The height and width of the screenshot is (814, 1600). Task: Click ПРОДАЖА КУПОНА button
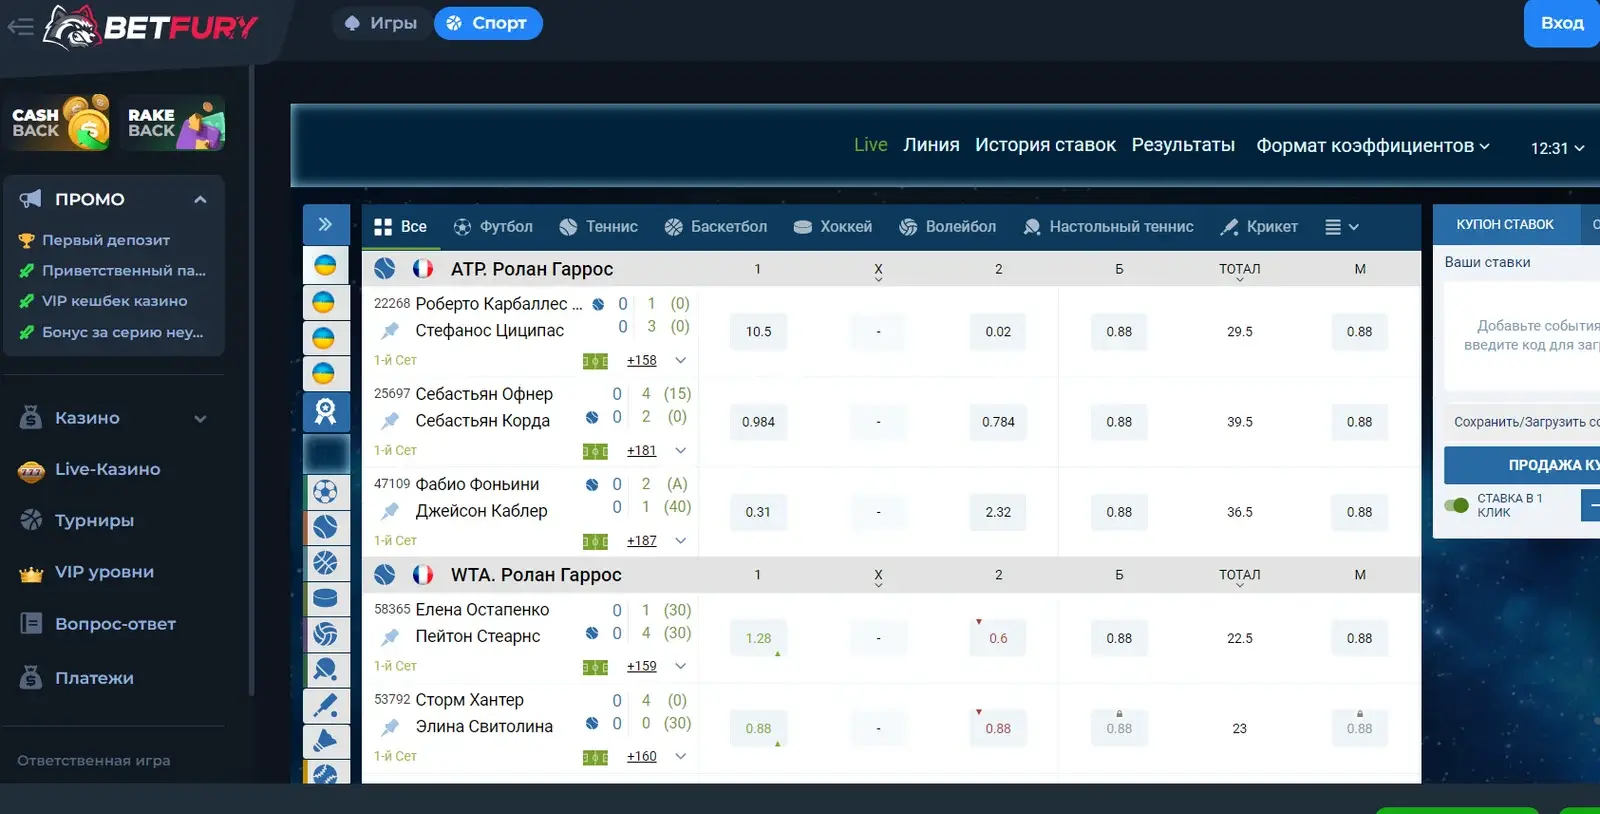tap(1522, 465)
